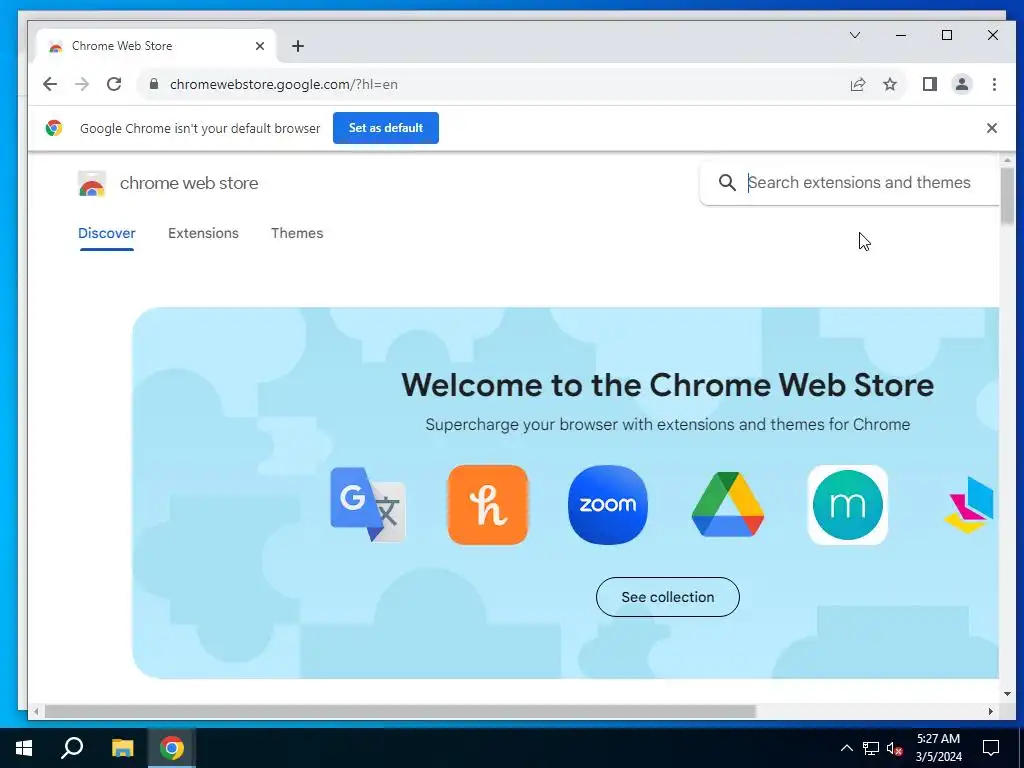Click the See collection button
Screen dimensions: 1024x768
pyautogui.click(x=667, y=597)
